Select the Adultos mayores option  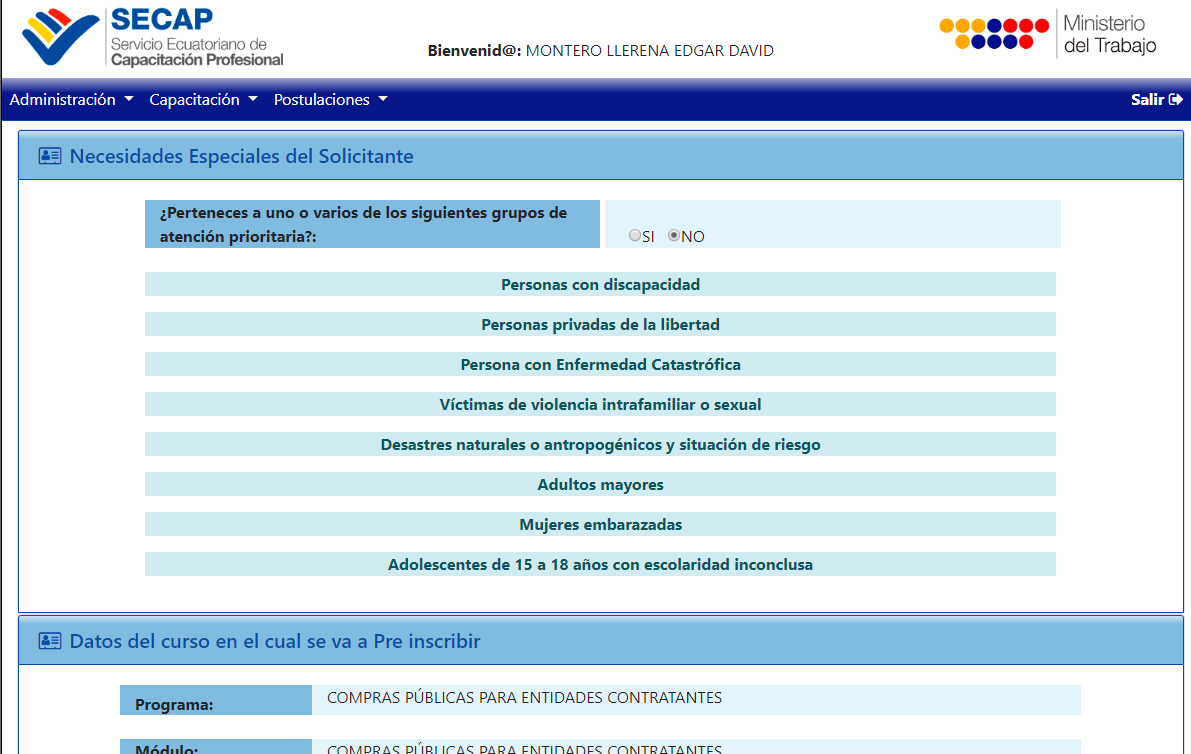point(600,484)
